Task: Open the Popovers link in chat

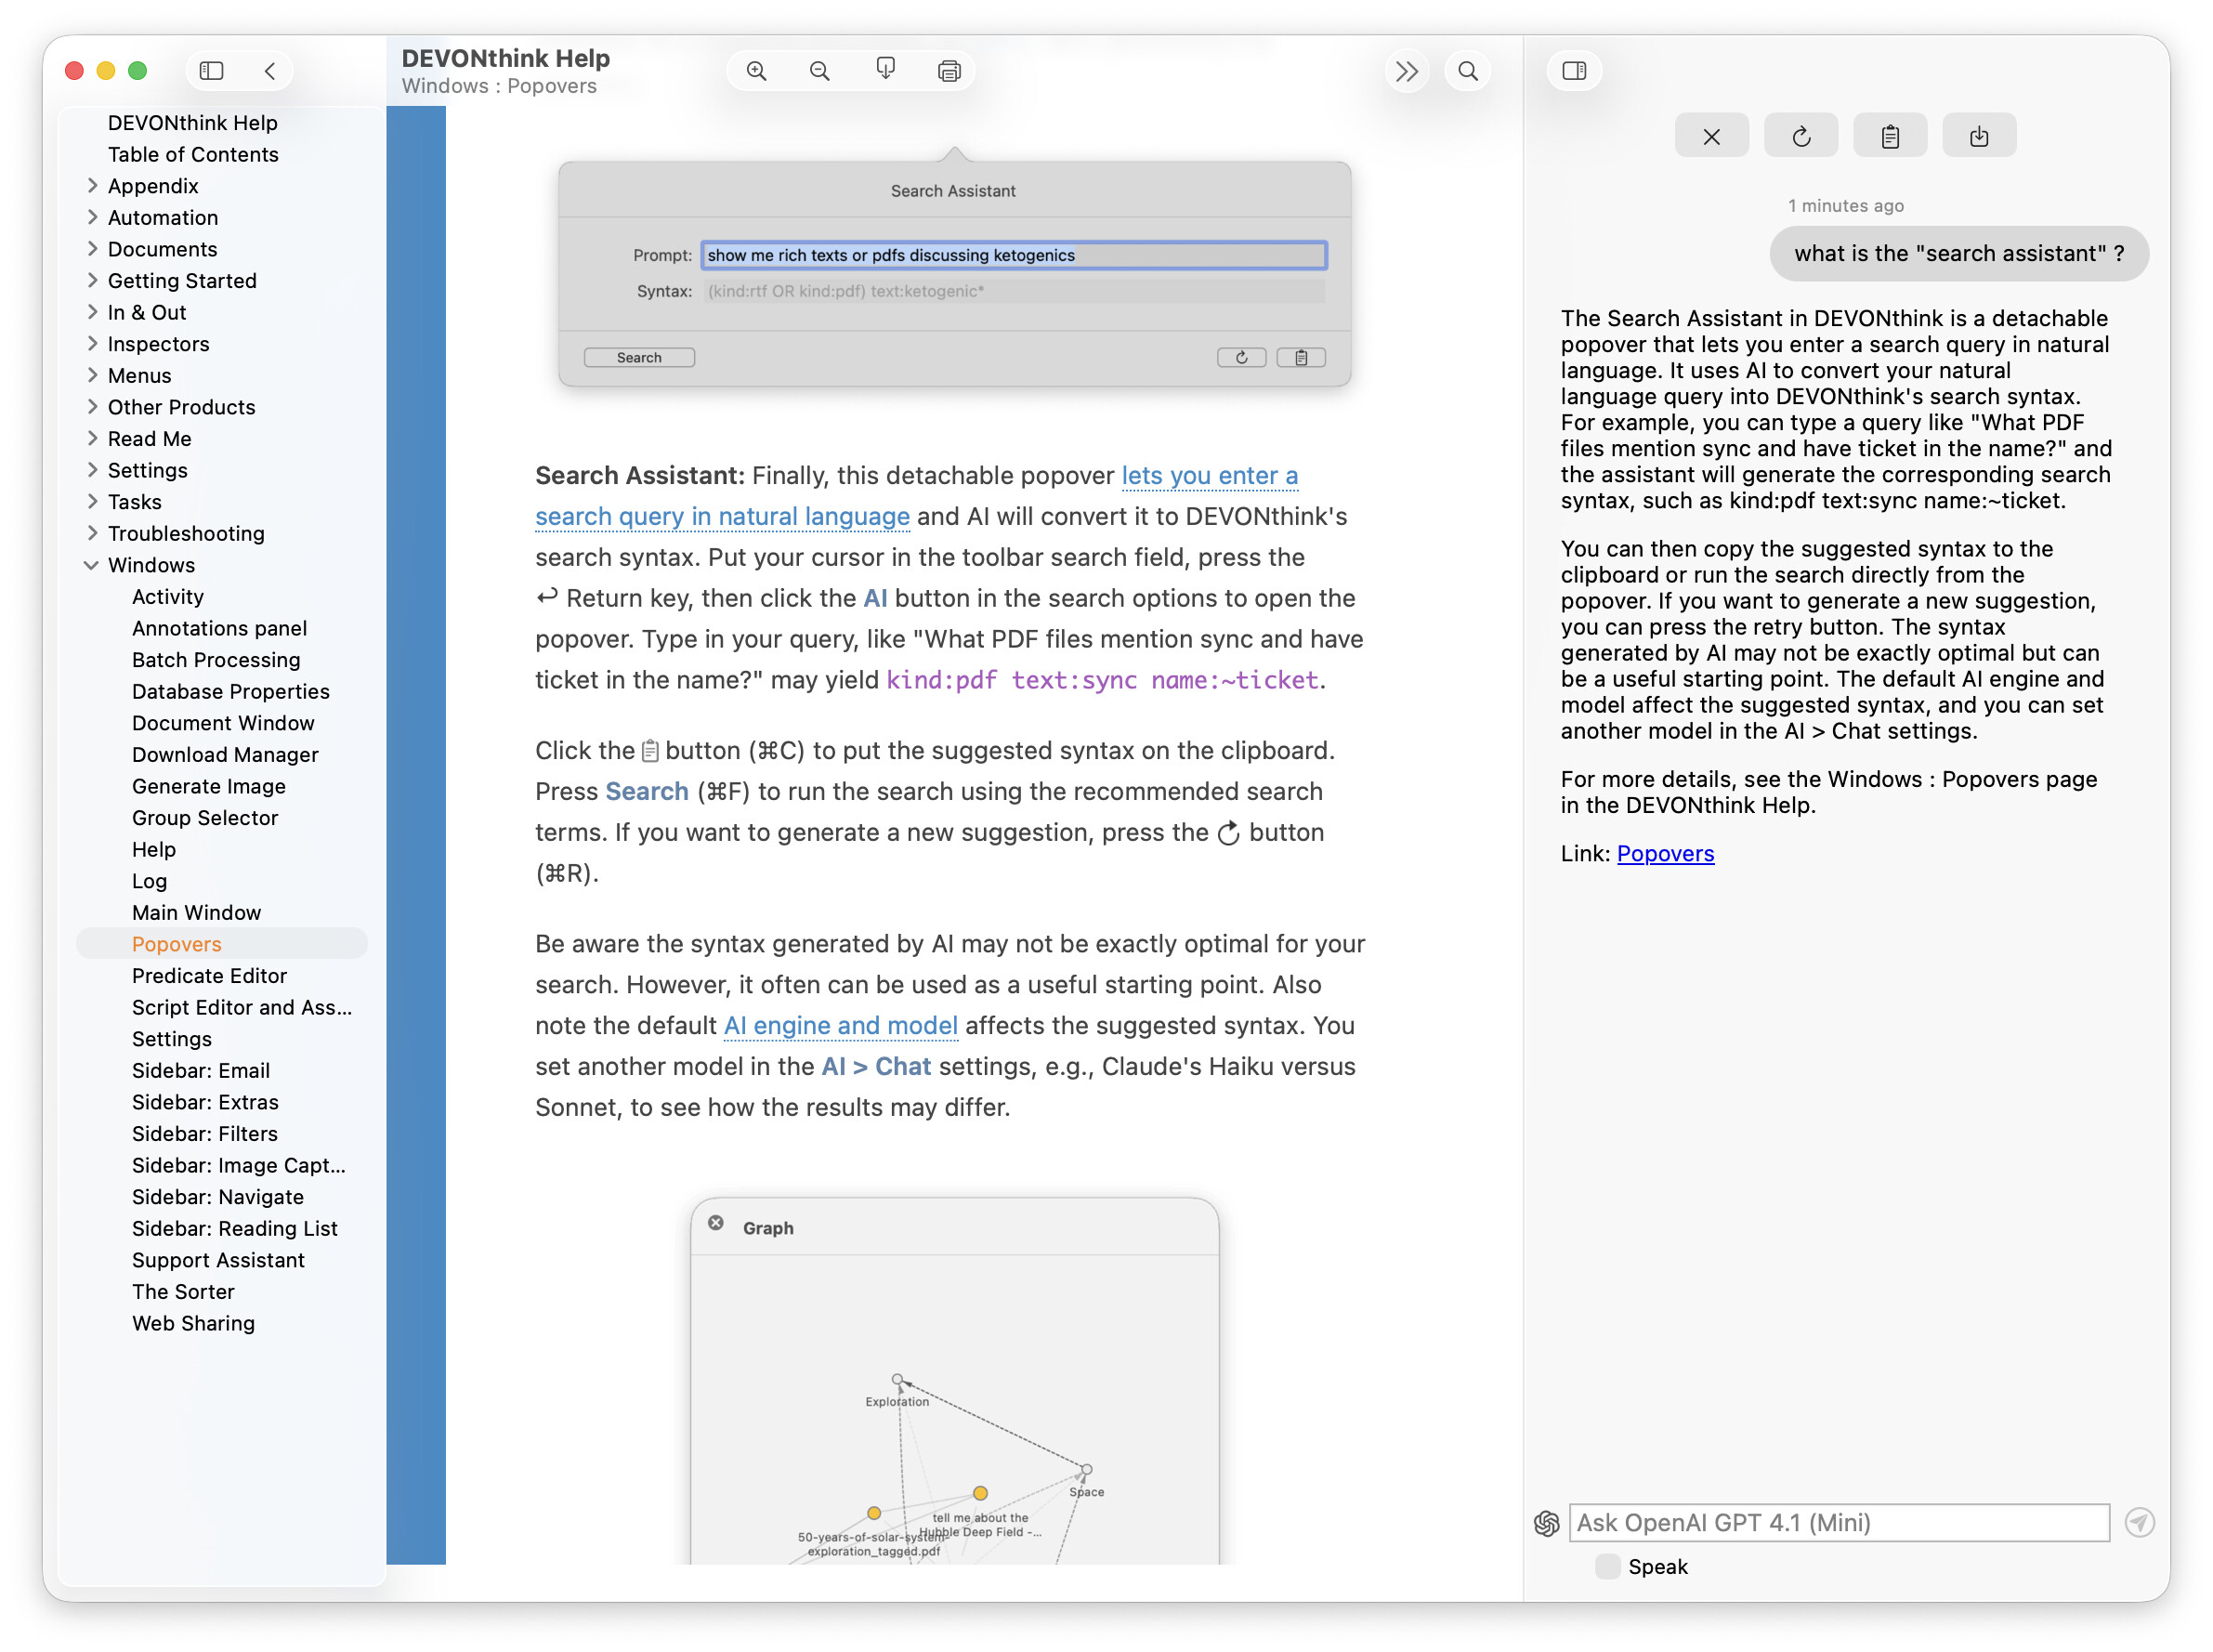Action: [x=1665, y=853]
